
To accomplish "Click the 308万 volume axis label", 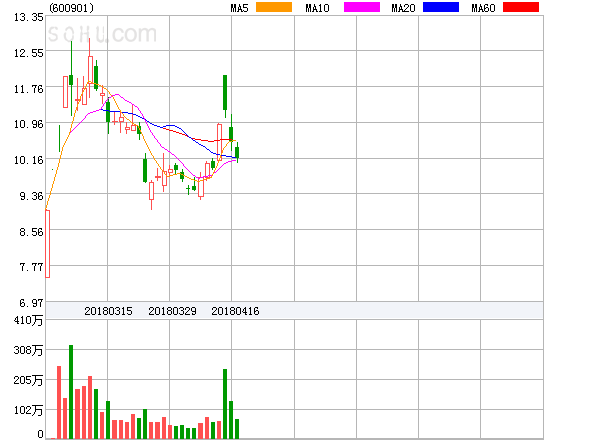I will 28,350.
